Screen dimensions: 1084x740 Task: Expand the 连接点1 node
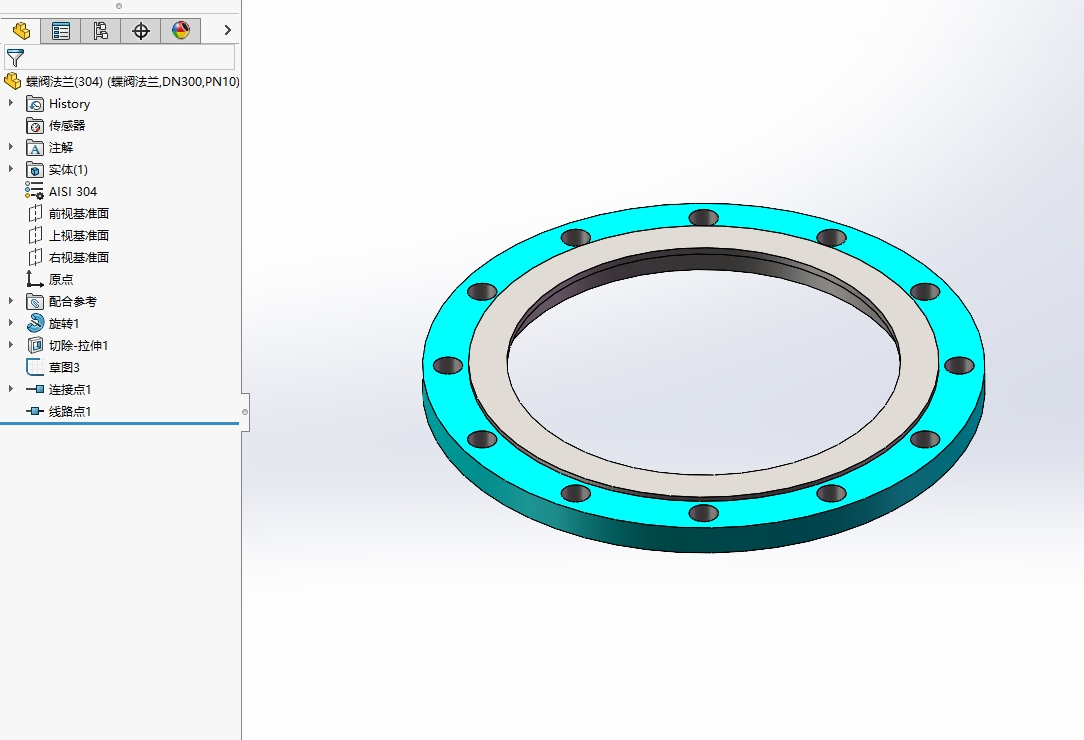(10, 389)
